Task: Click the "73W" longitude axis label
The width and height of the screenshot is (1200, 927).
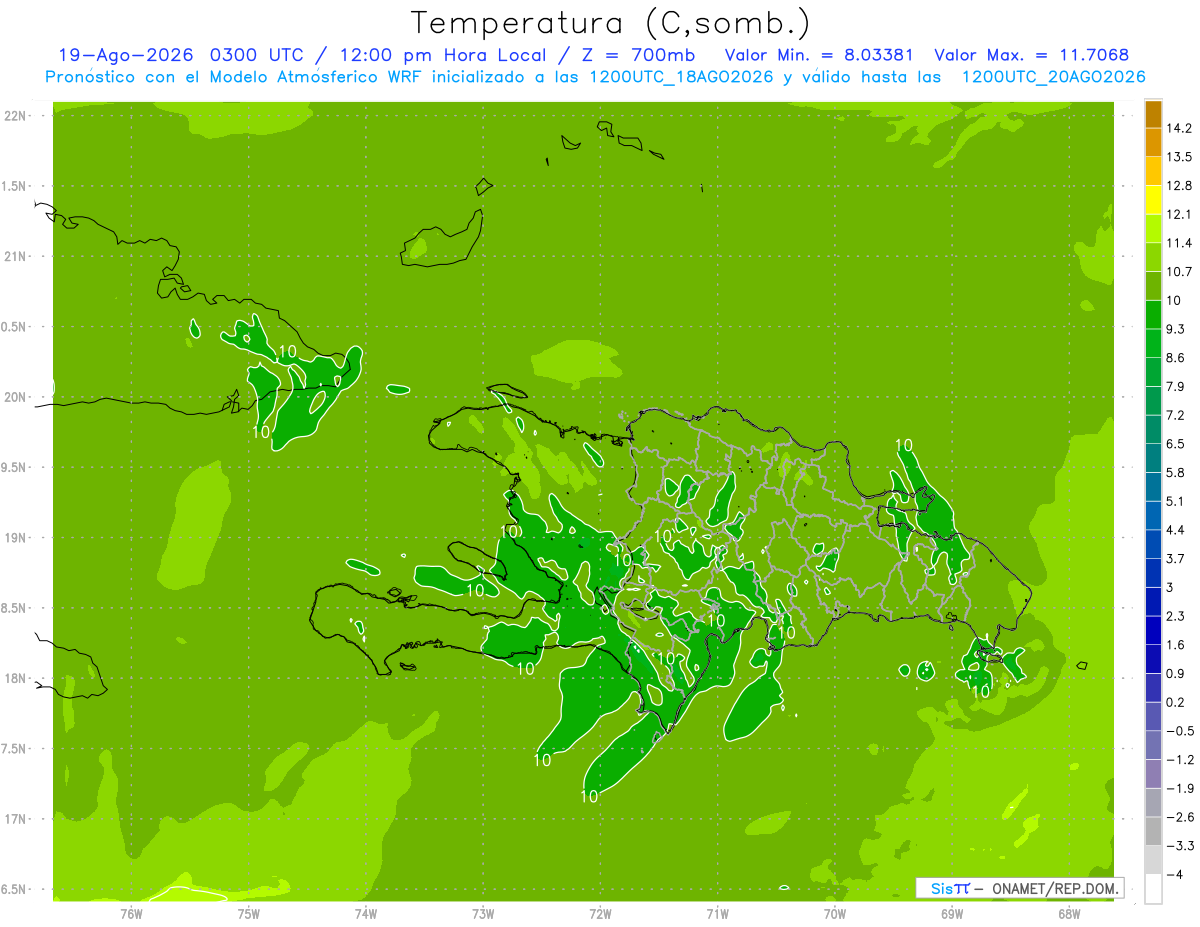Action: pos(483,914)
